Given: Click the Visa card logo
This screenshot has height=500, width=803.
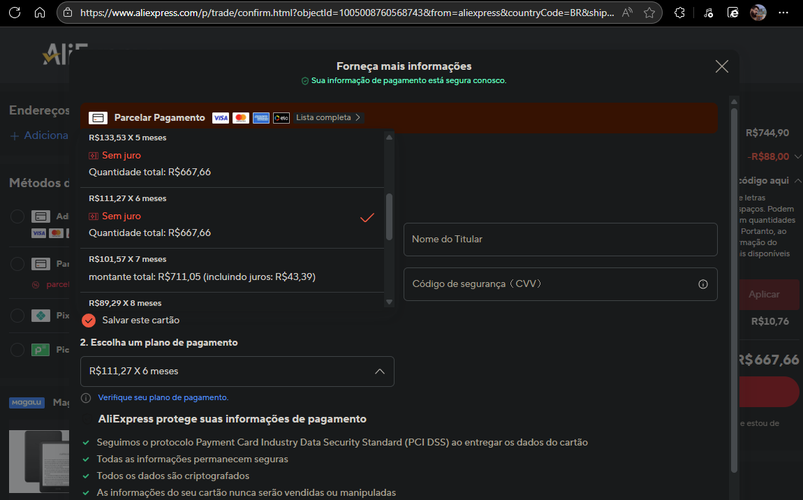Looking at the screenshot, I should tap(220, 118).
